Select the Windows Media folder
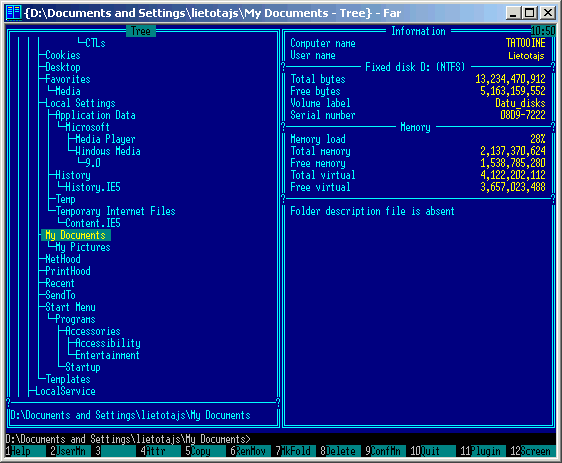 point(108,151)
